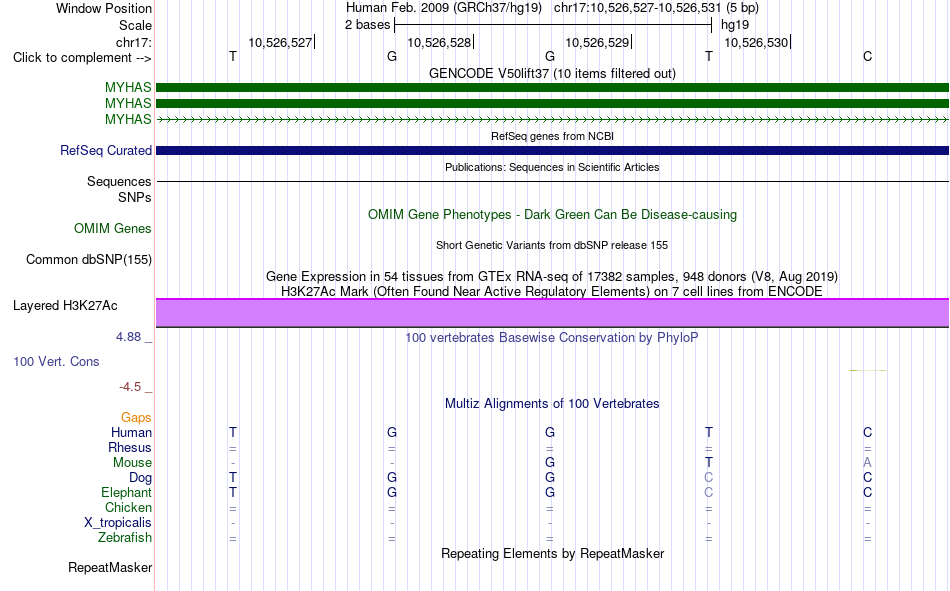Click 'Publications: Sequences in Scientific Articles' title
950x591 pixels.
[552, 167]
